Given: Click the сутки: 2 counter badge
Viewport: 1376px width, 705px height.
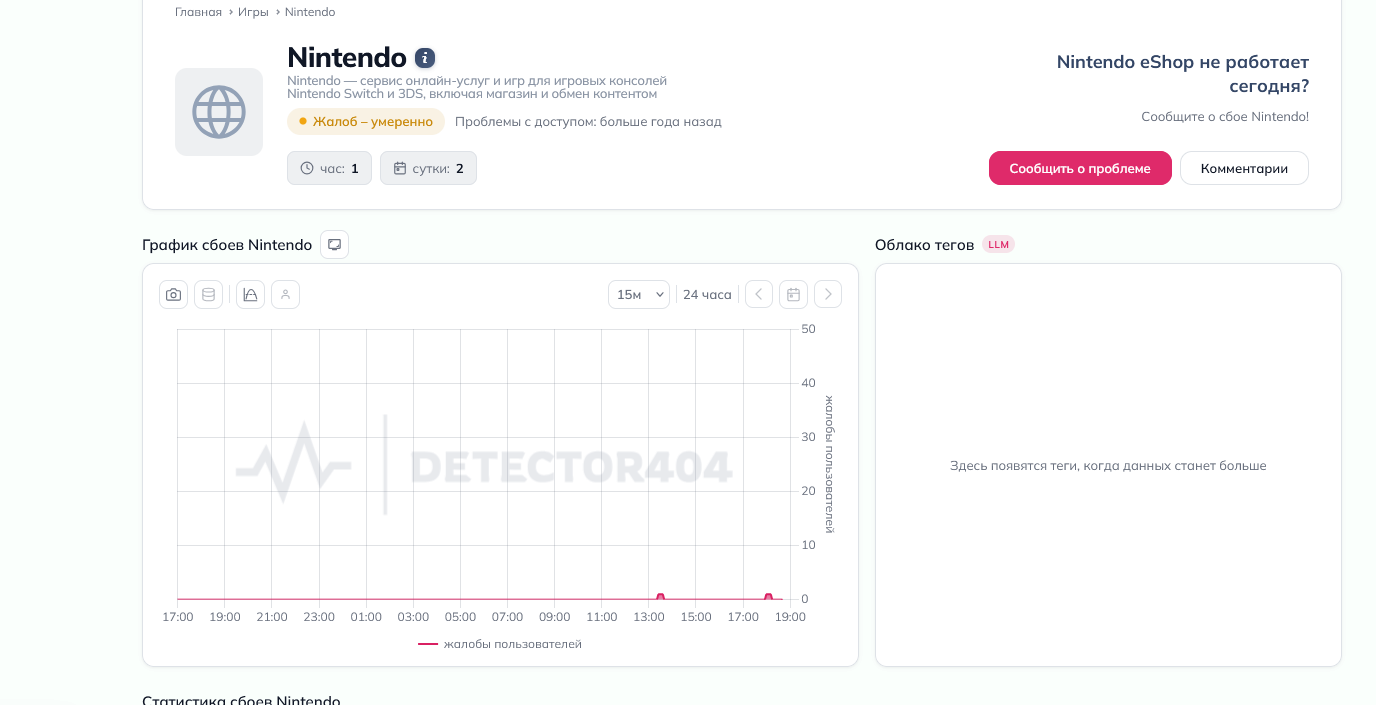Looking at the screenshot, I should 428,168.
